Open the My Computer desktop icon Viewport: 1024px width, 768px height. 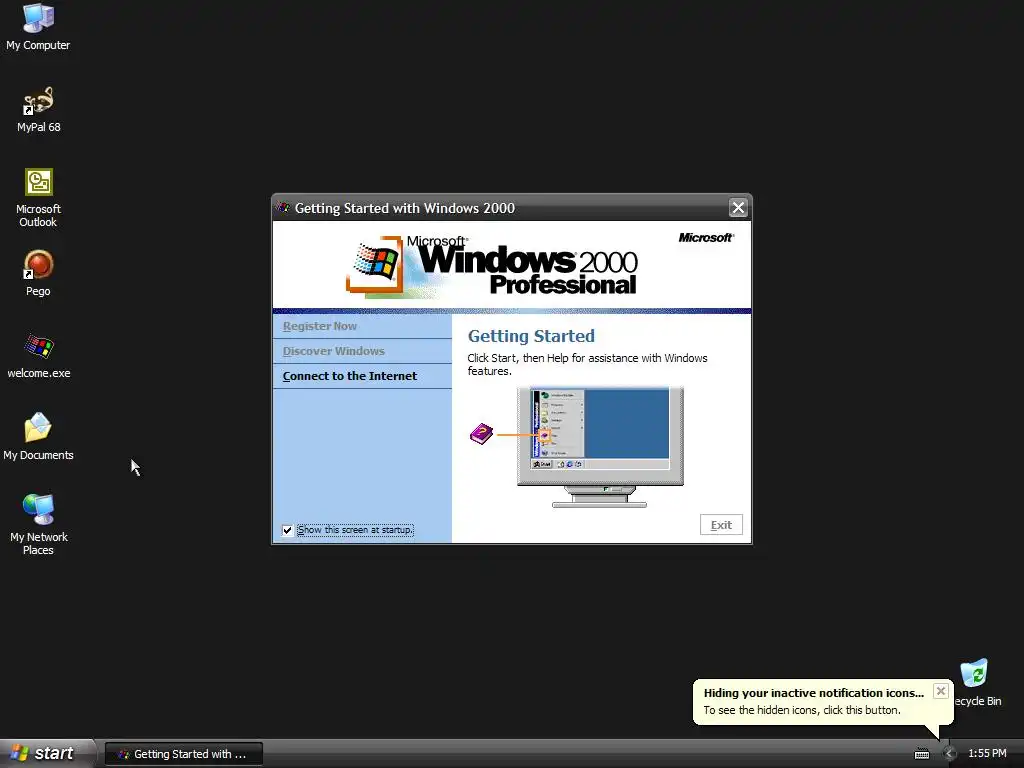(x=38, y=27)
